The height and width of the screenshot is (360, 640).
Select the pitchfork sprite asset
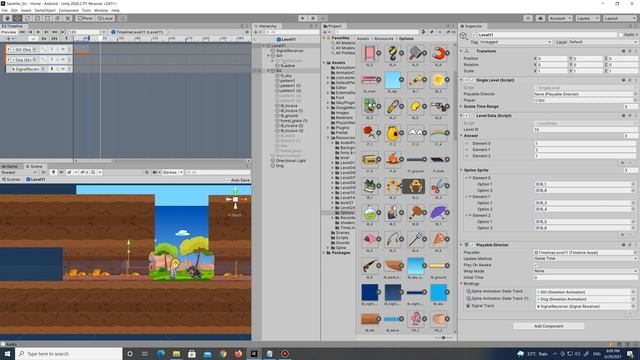coord(416,239)
